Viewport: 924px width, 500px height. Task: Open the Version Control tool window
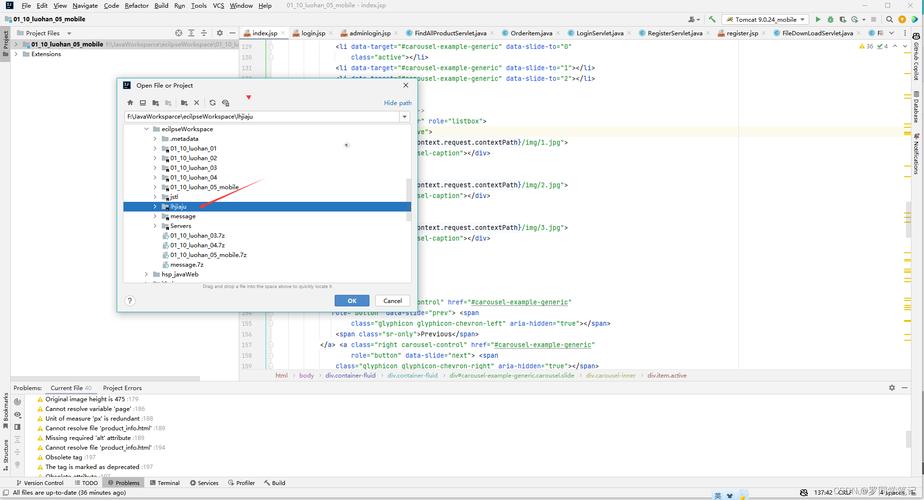(x=39, y=482)
